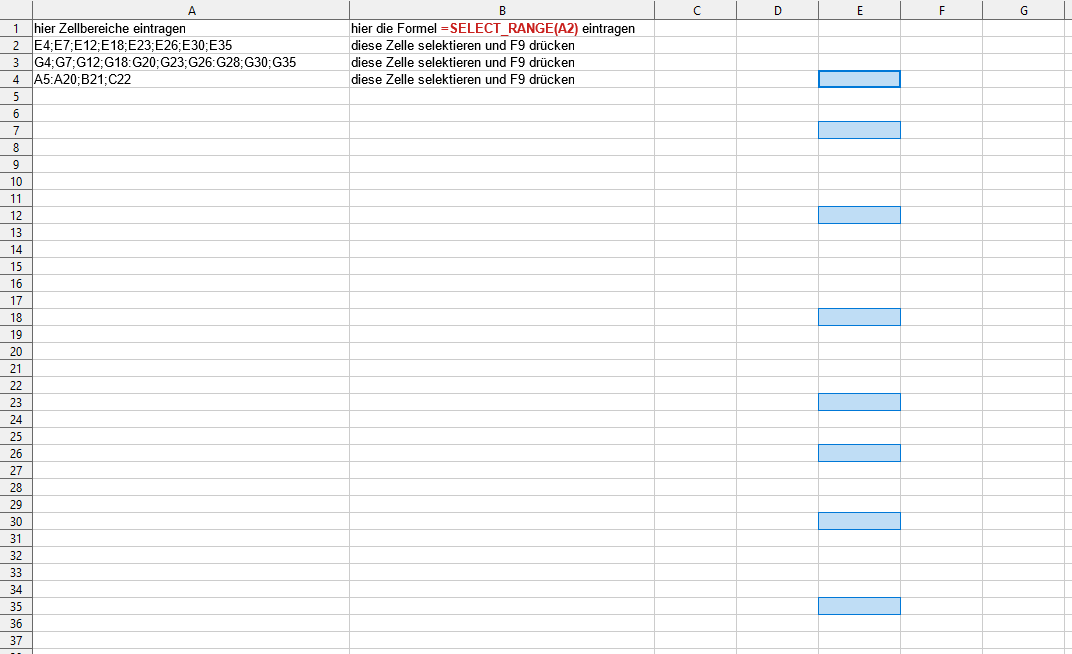Select row 2 header
This screenshot has width=1072, height=654.
pos(16,45)
